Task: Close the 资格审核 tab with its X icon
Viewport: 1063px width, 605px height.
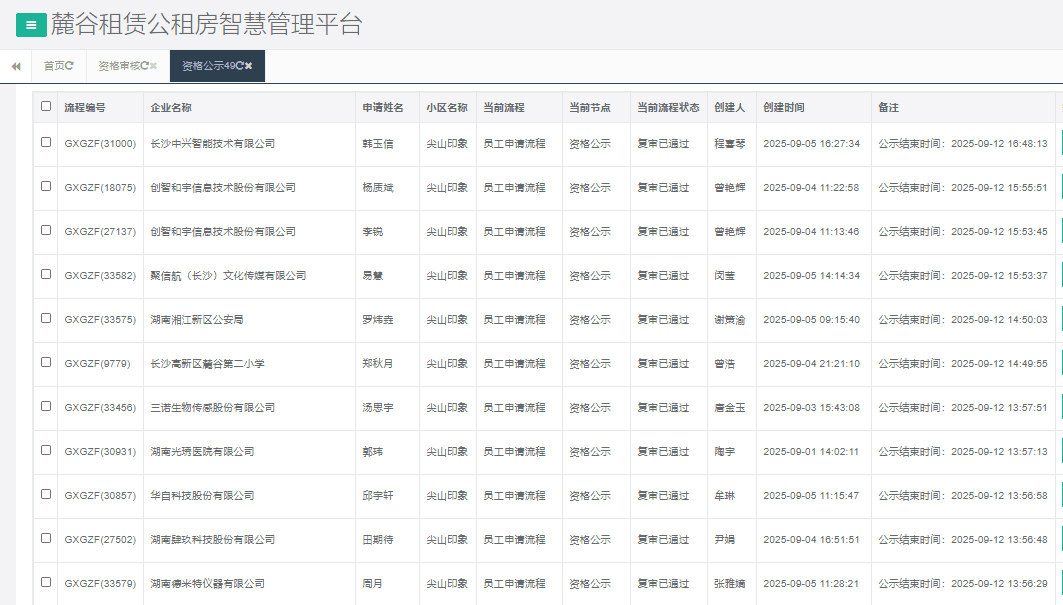Action: 154,66
